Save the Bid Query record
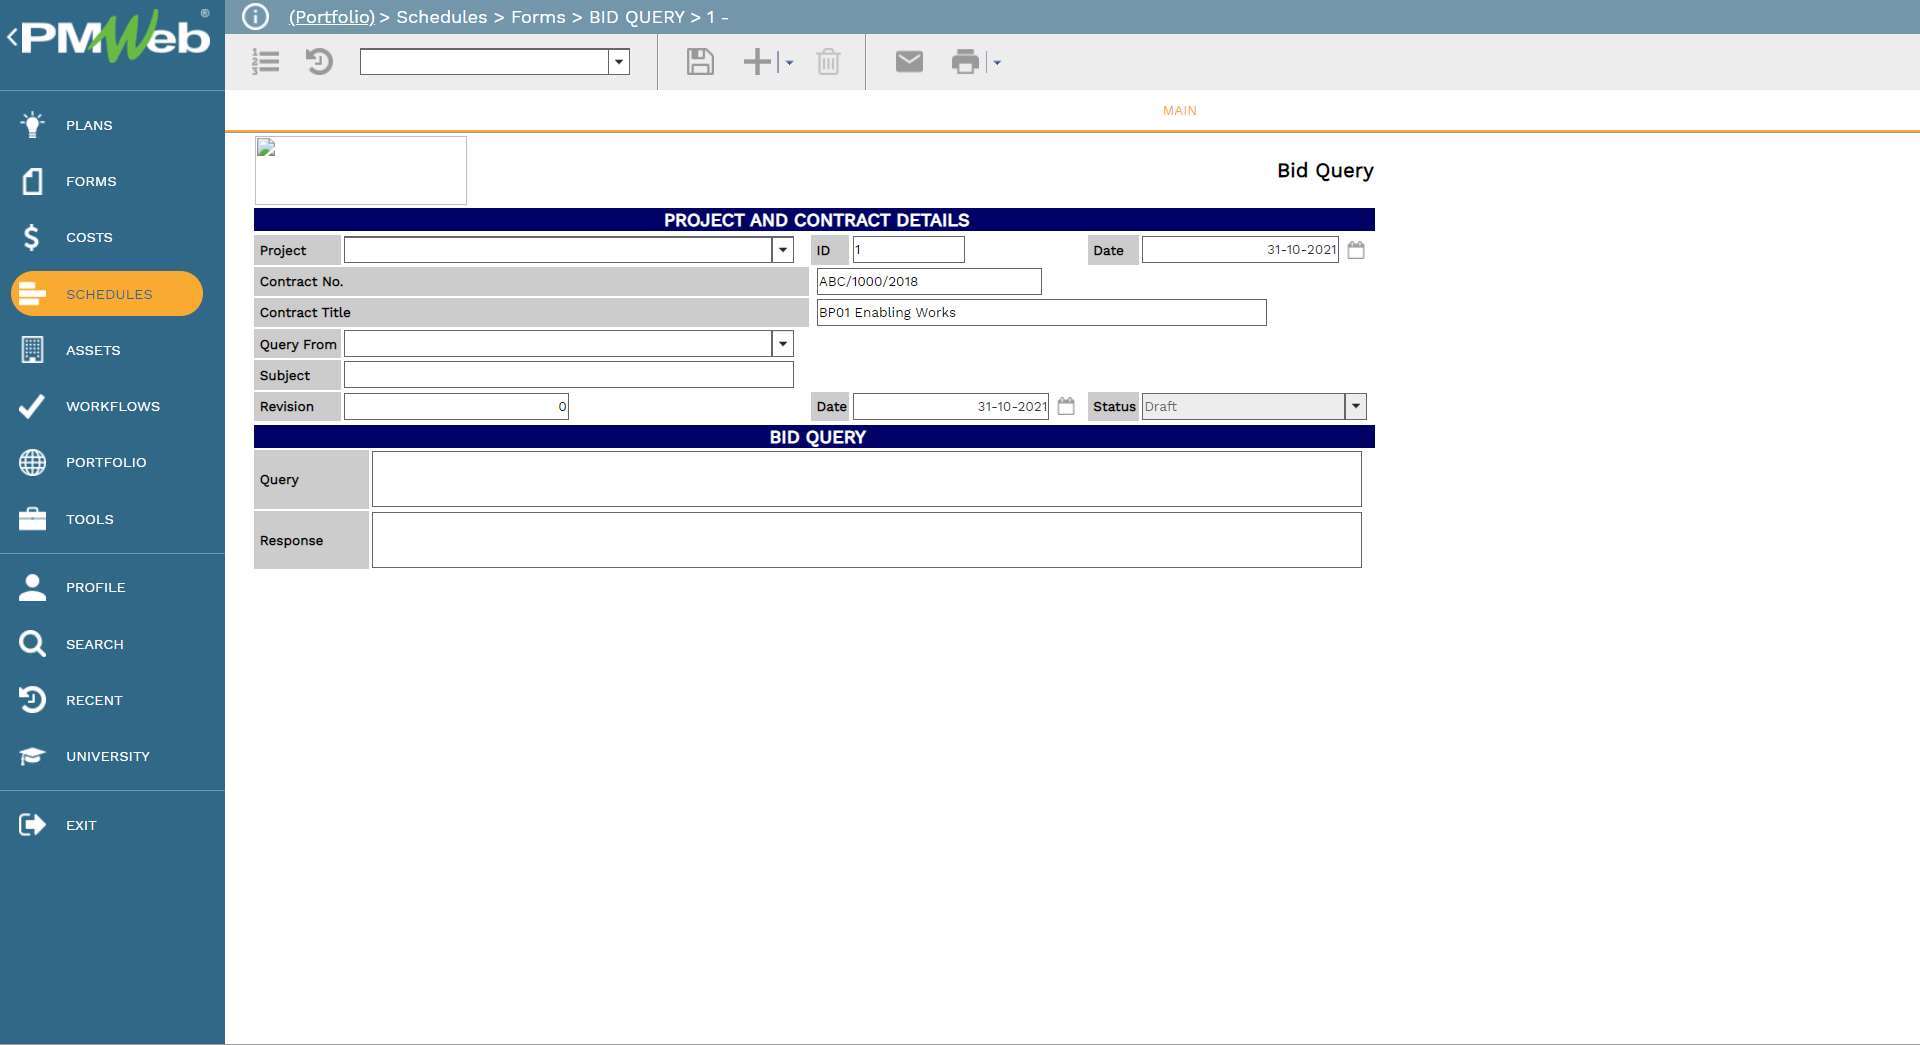1920x1045 pixels. [x=699, y=61]
